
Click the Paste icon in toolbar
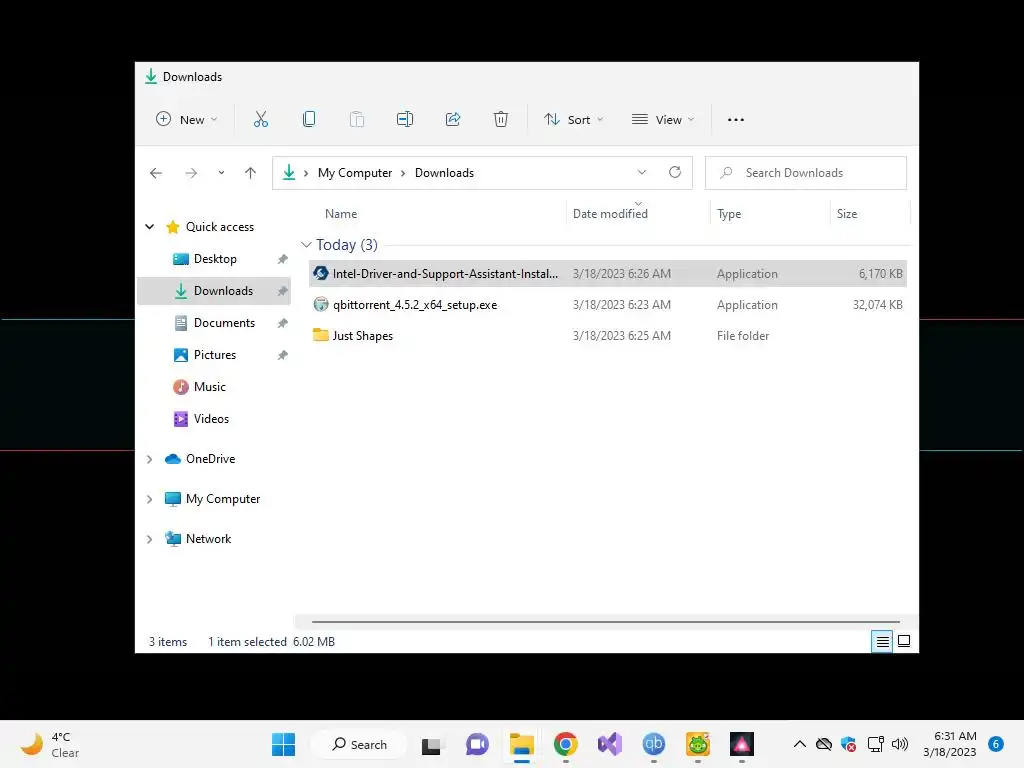coord(357,120)
